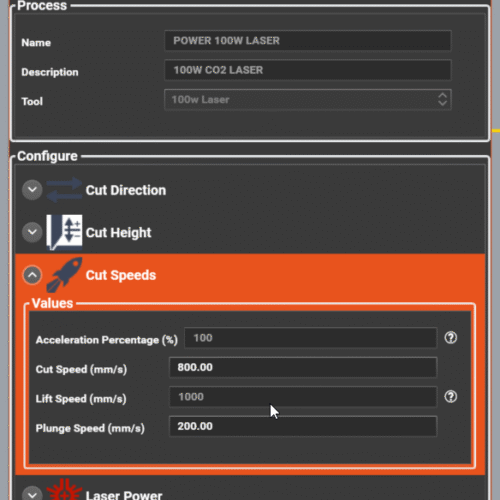500x500 pixels.
Task: Click the Cut Speeds rocket icon
Action: pyautogui.click(x=64, y=275)
